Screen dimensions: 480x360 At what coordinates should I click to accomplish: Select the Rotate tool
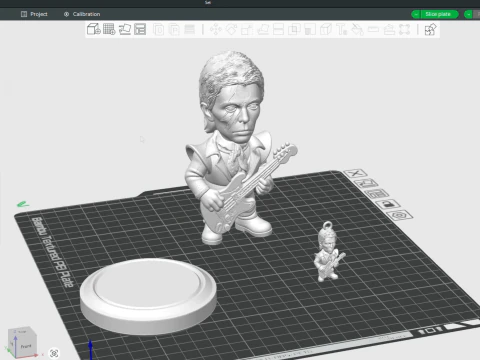point(231,30)
